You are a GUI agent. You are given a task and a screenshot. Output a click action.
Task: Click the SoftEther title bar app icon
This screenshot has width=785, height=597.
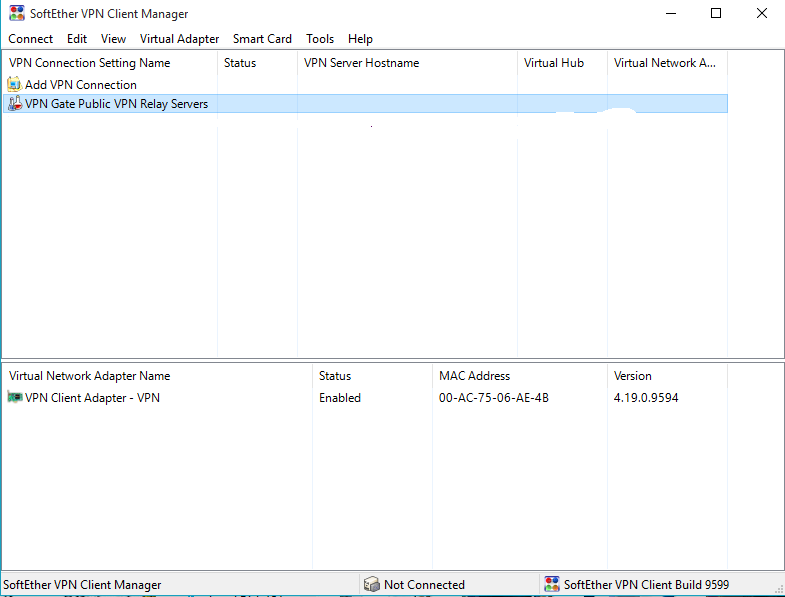(x=17, y=13)
